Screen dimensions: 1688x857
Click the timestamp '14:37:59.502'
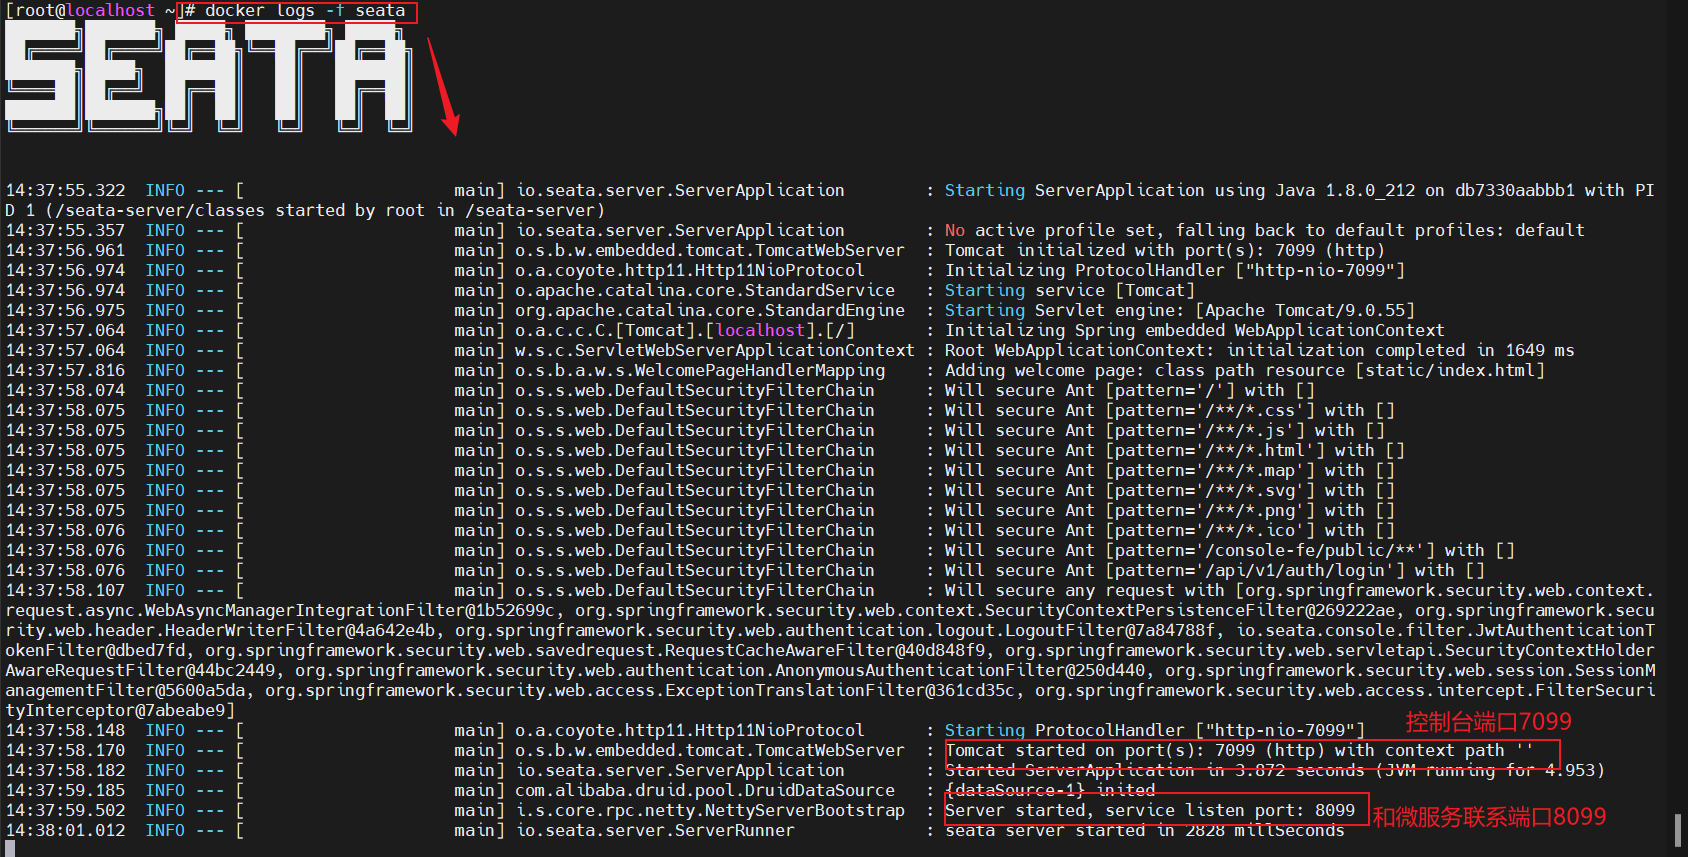66,810
